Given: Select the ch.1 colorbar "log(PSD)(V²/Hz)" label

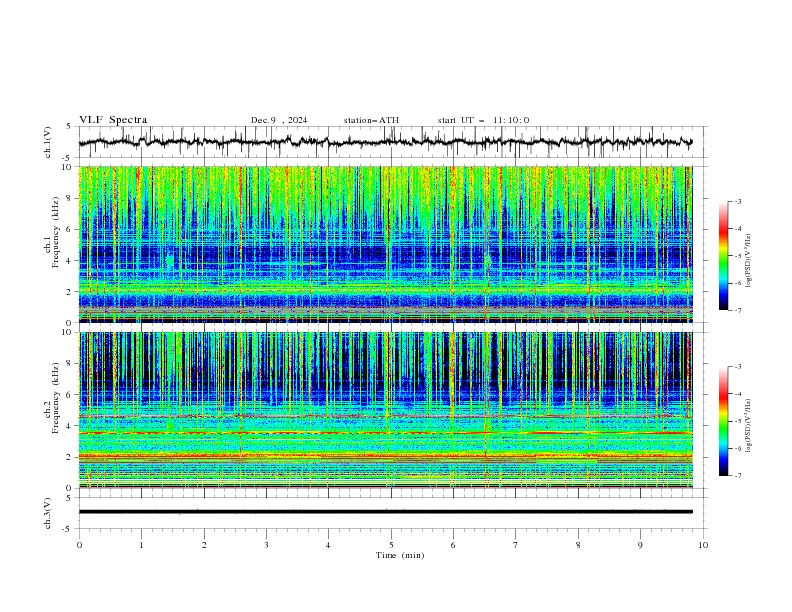Looking at the screenshot, I should point(749,261).
